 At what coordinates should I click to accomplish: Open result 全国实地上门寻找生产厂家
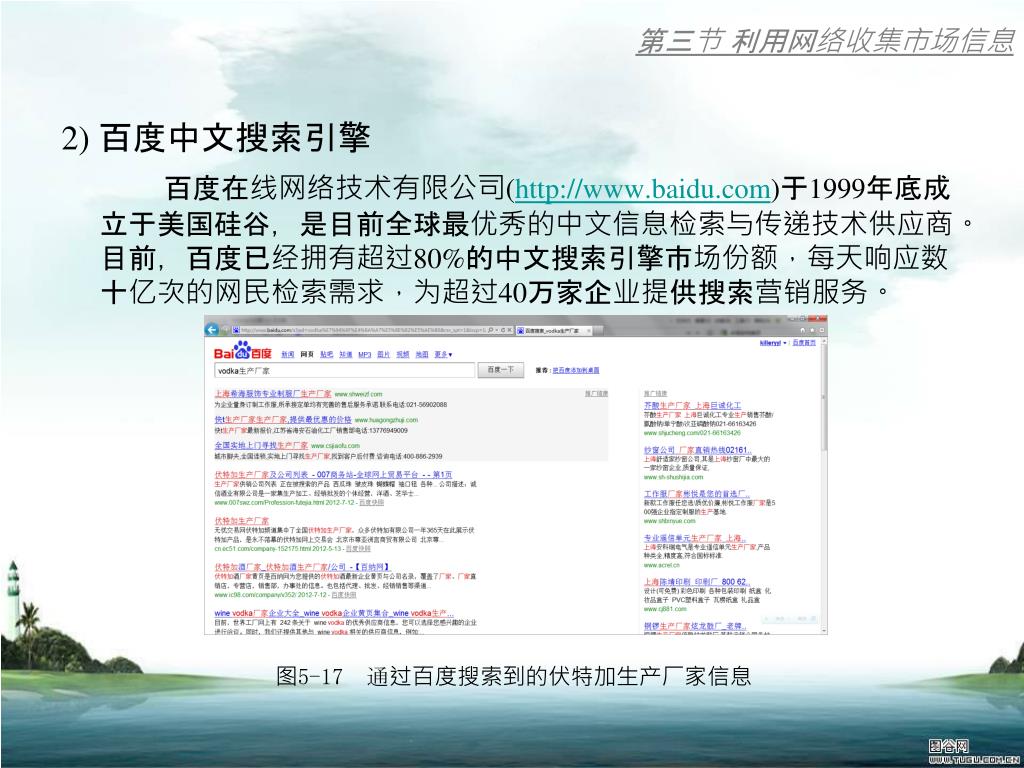261,445
